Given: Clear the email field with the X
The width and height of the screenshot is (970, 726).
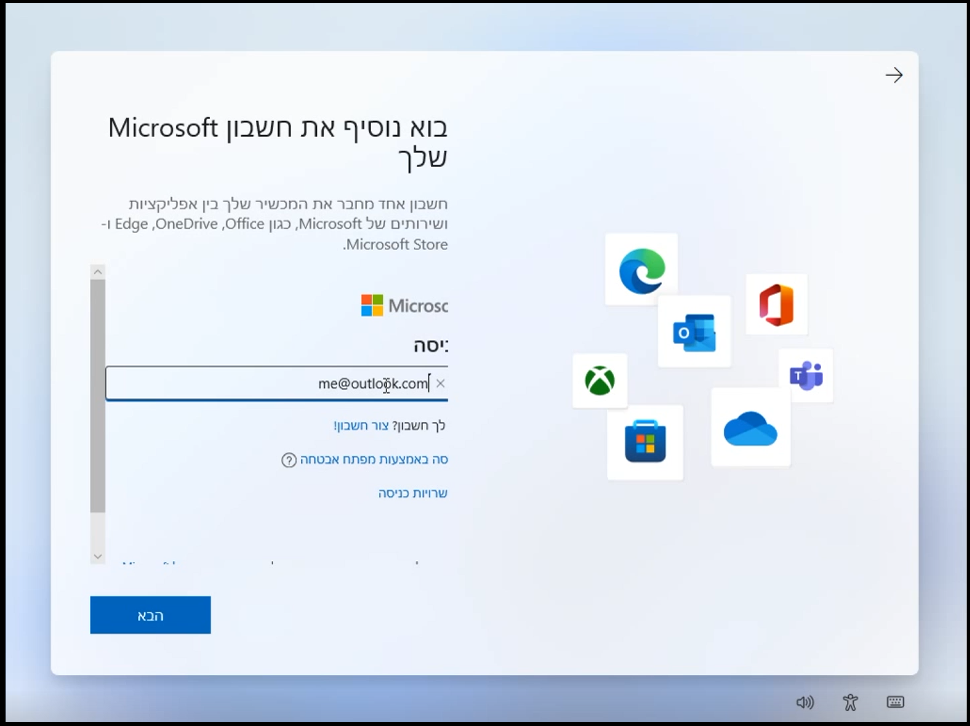Looking at the screenshot, I should [x=440, y=383].
